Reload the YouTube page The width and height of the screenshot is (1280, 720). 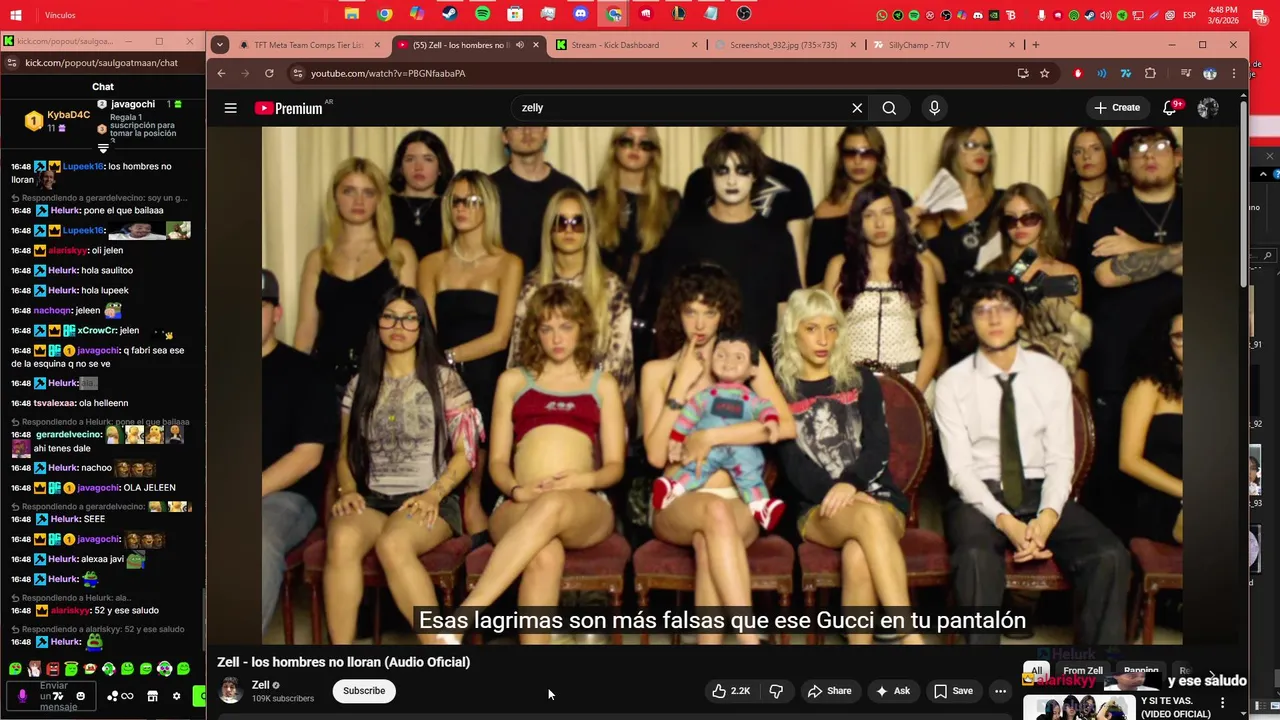[x=269, y=73]
